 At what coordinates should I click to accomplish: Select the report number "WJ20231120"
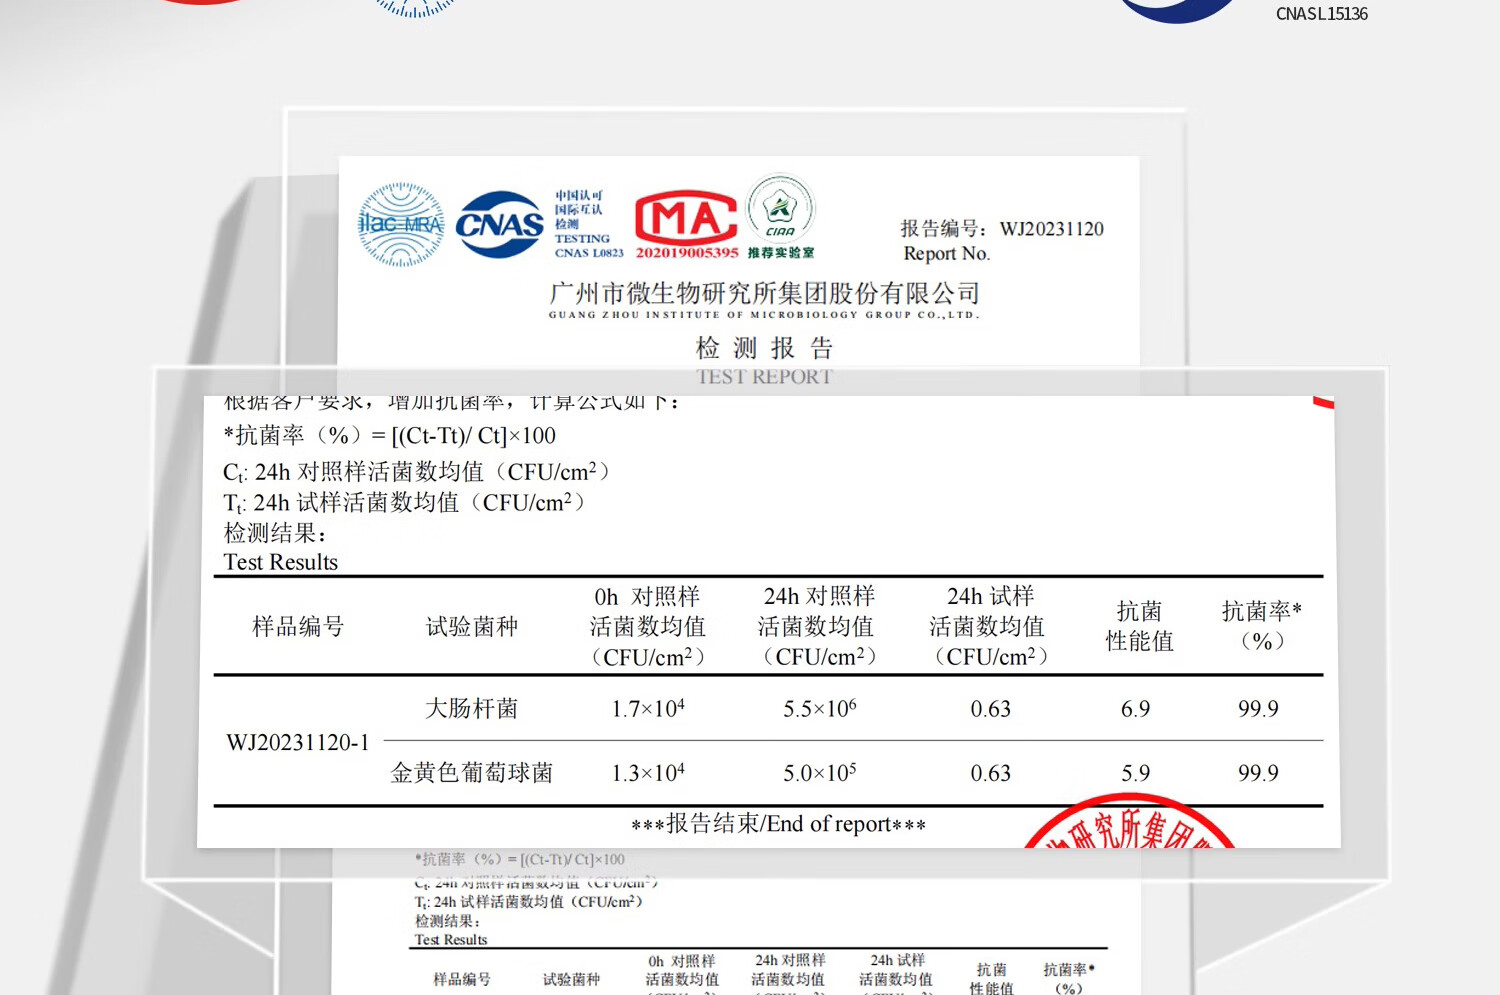1052,229
